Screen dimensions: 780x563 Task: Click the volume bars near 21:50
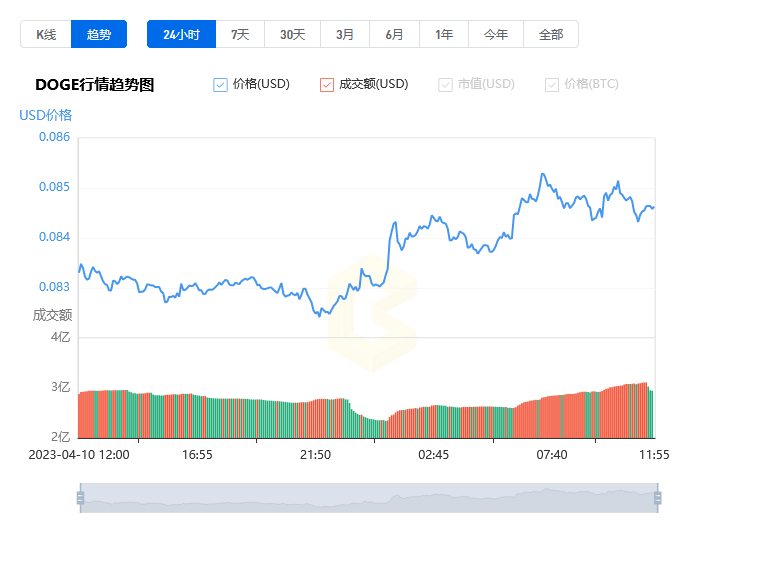316,418
